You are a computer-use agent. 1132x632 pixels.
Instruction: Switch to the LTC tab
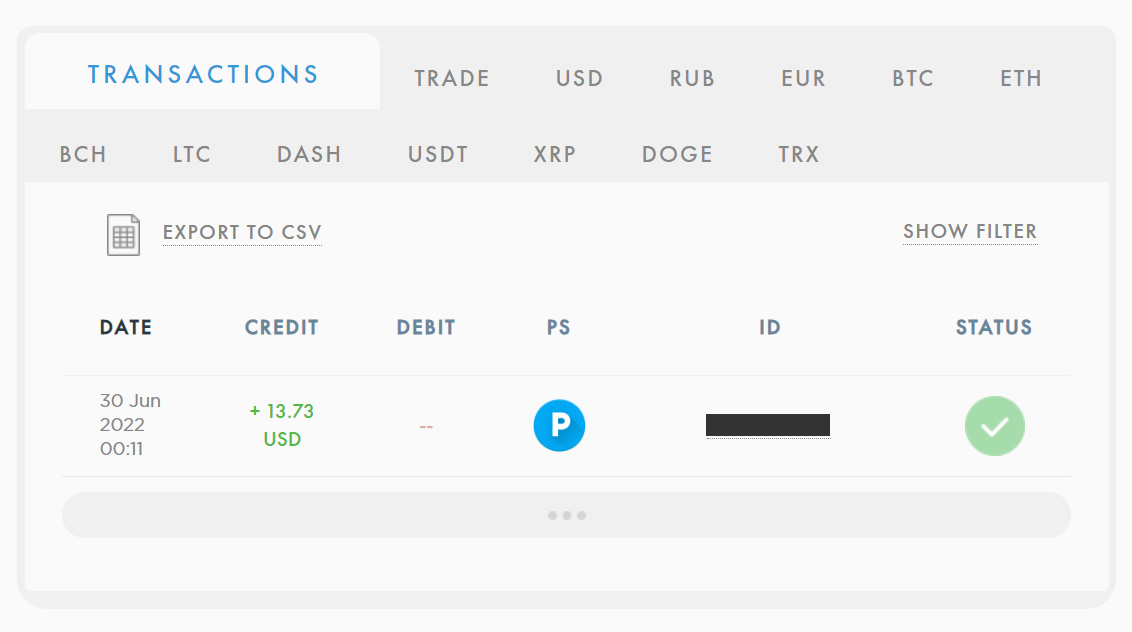pos(190,154)
